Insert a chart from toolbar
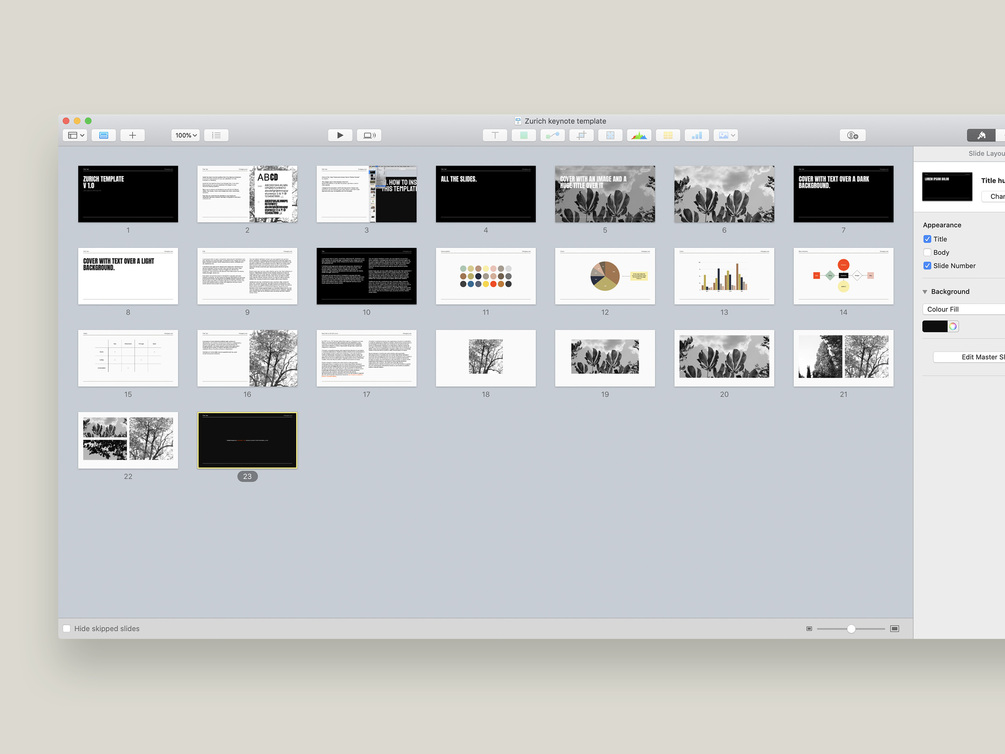 click(x=697, y=135)
